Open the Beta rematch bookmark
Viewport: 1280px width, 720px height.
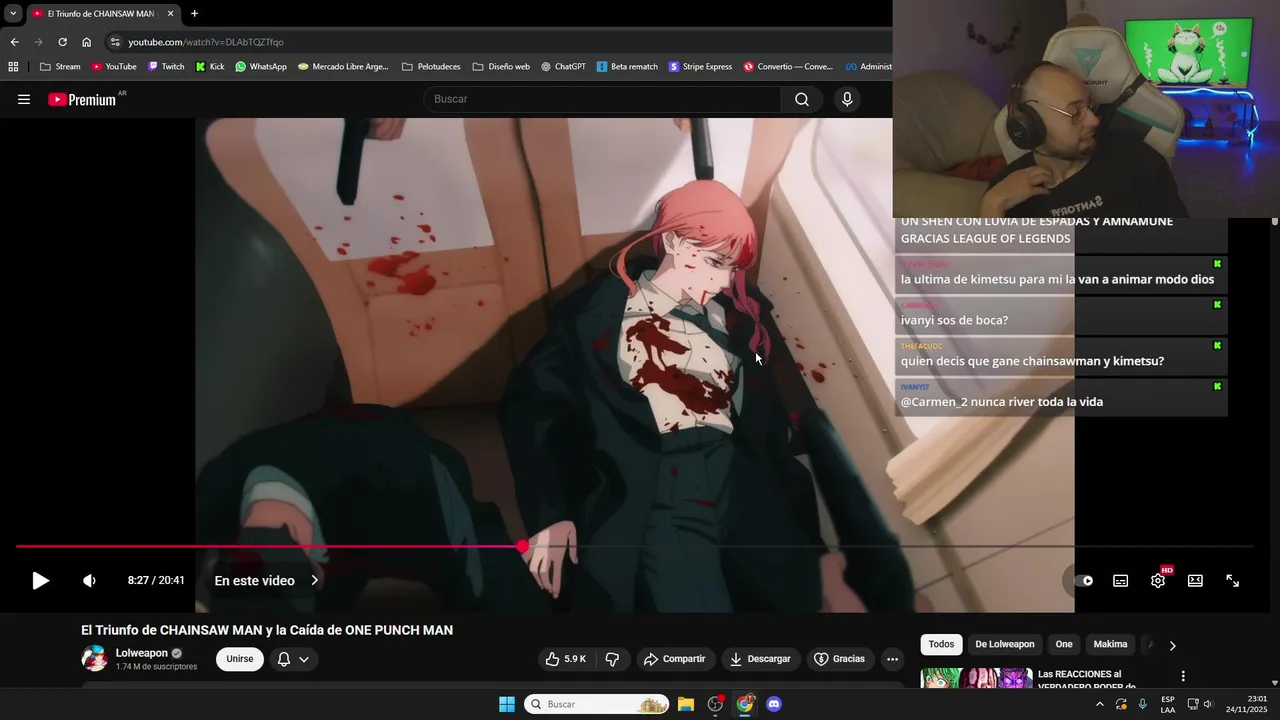pyautogui.click(x=627, y=67)
